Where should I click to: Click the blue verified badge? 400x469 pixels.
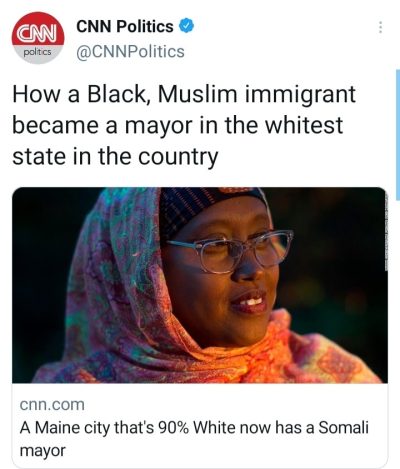tap(187, 26)
